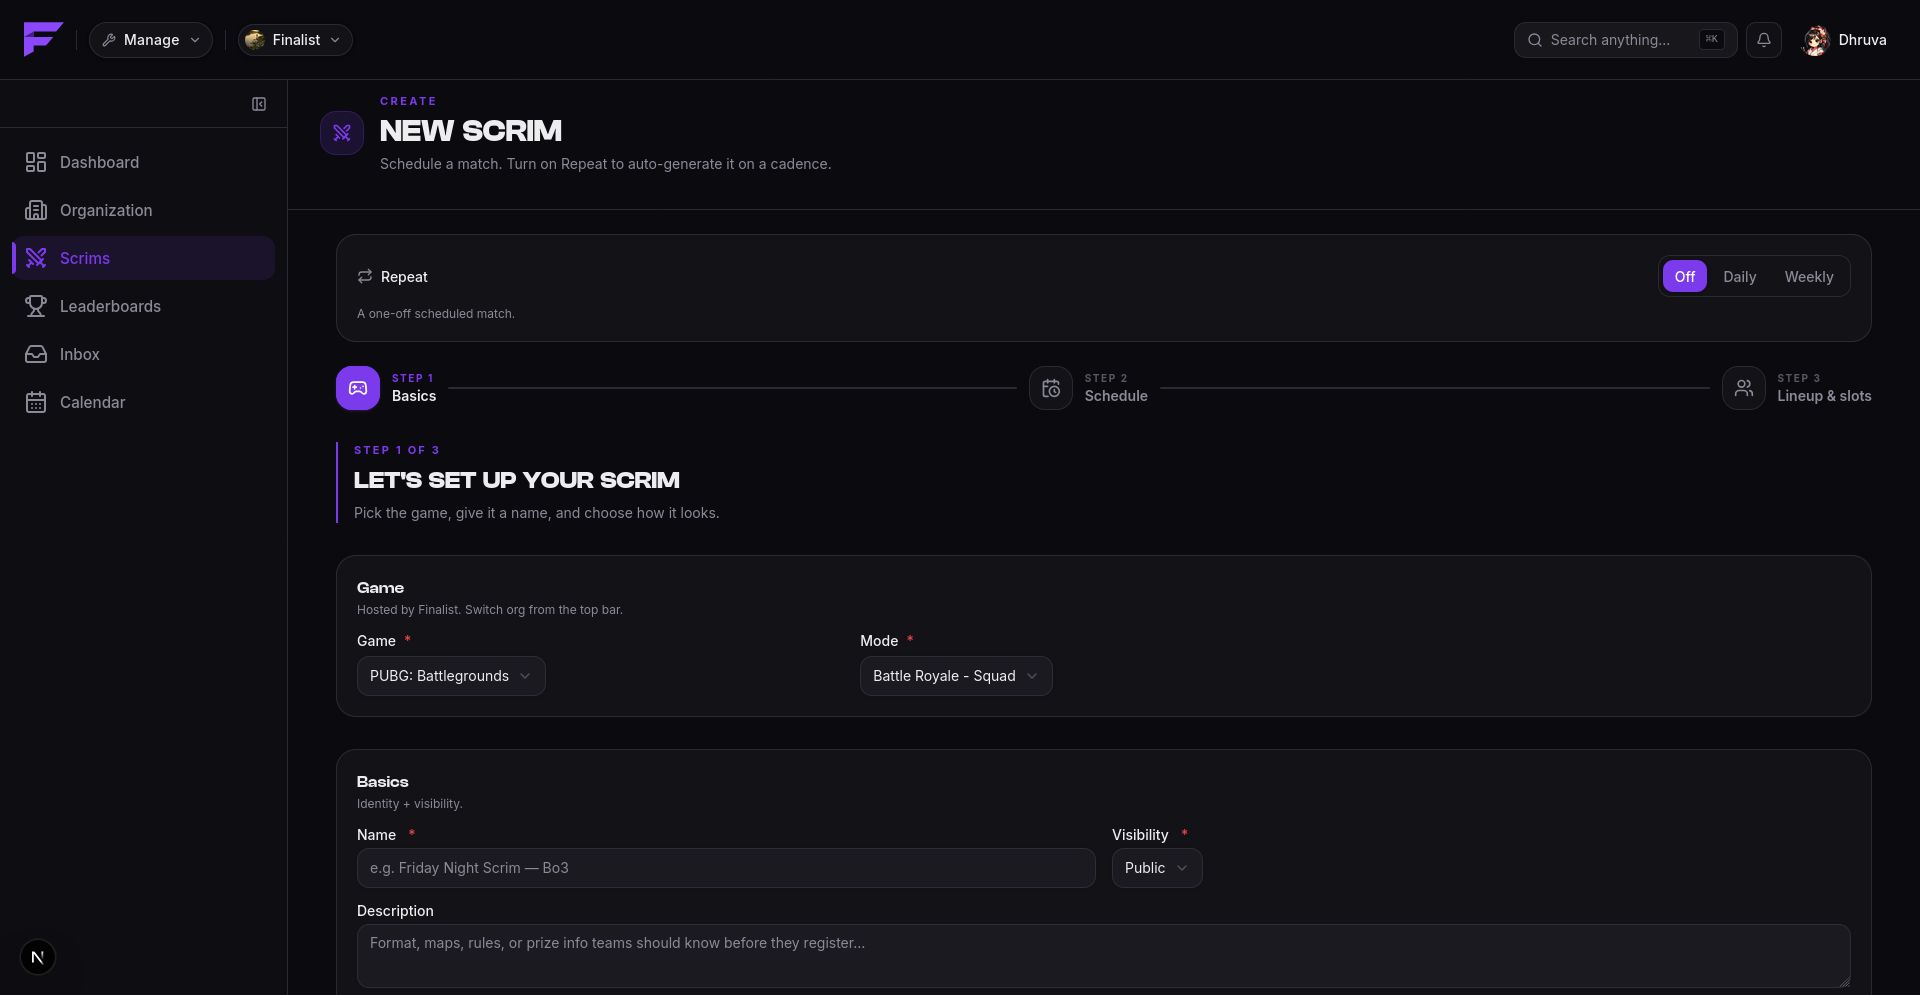This screenshot has height=995, width=1920.
Task: Open the Public visibility dropdown
Action: 1157,868
